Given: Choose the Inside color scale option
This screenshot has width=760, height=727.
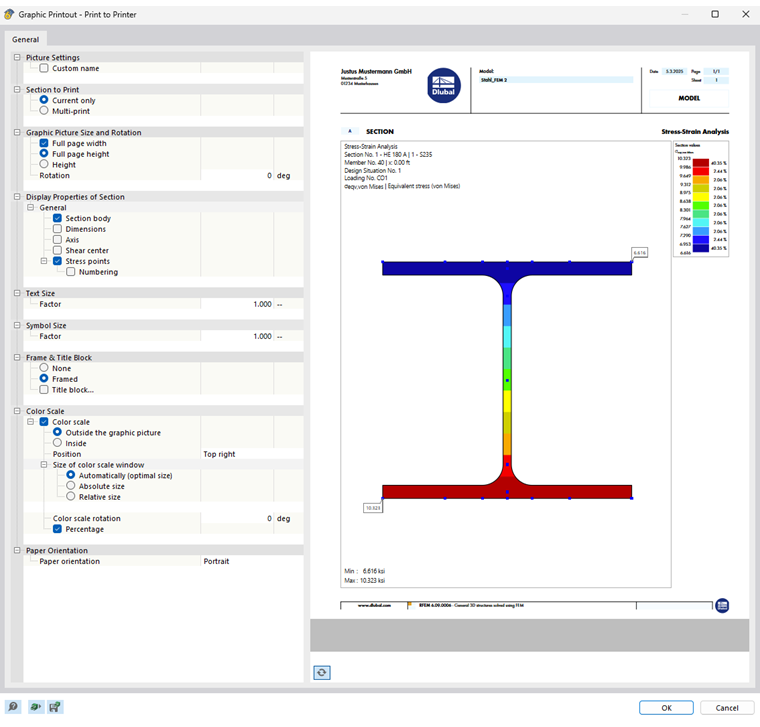Looking at the screenshot, I should [x=57, y=443].
